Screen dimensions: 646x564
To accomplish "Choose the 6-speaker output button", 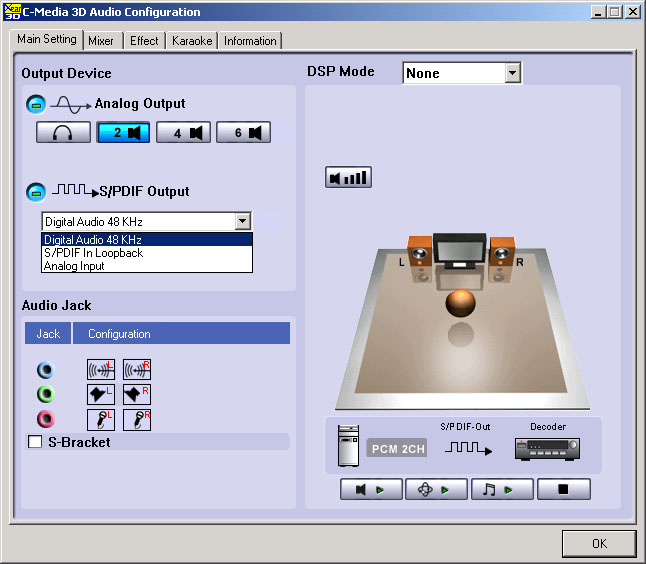I will [x=243, y=132].
